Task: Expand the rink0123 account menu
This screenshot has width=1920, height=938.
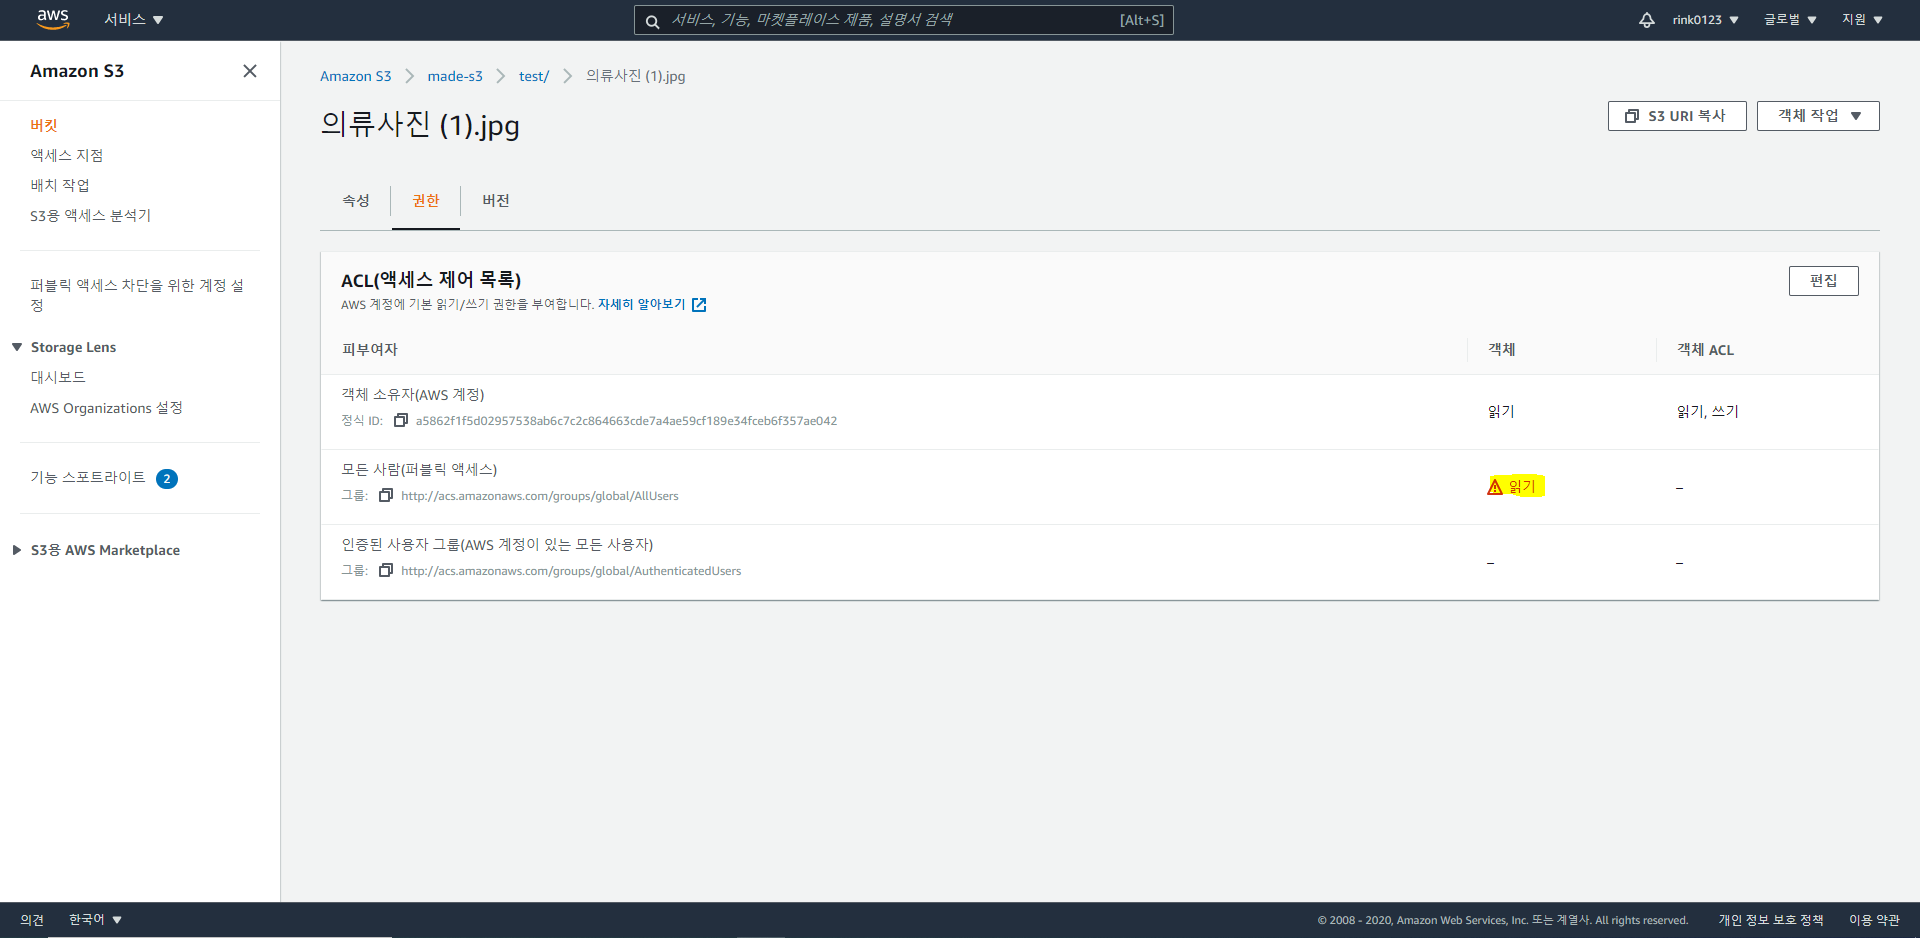Action: 1706,20
